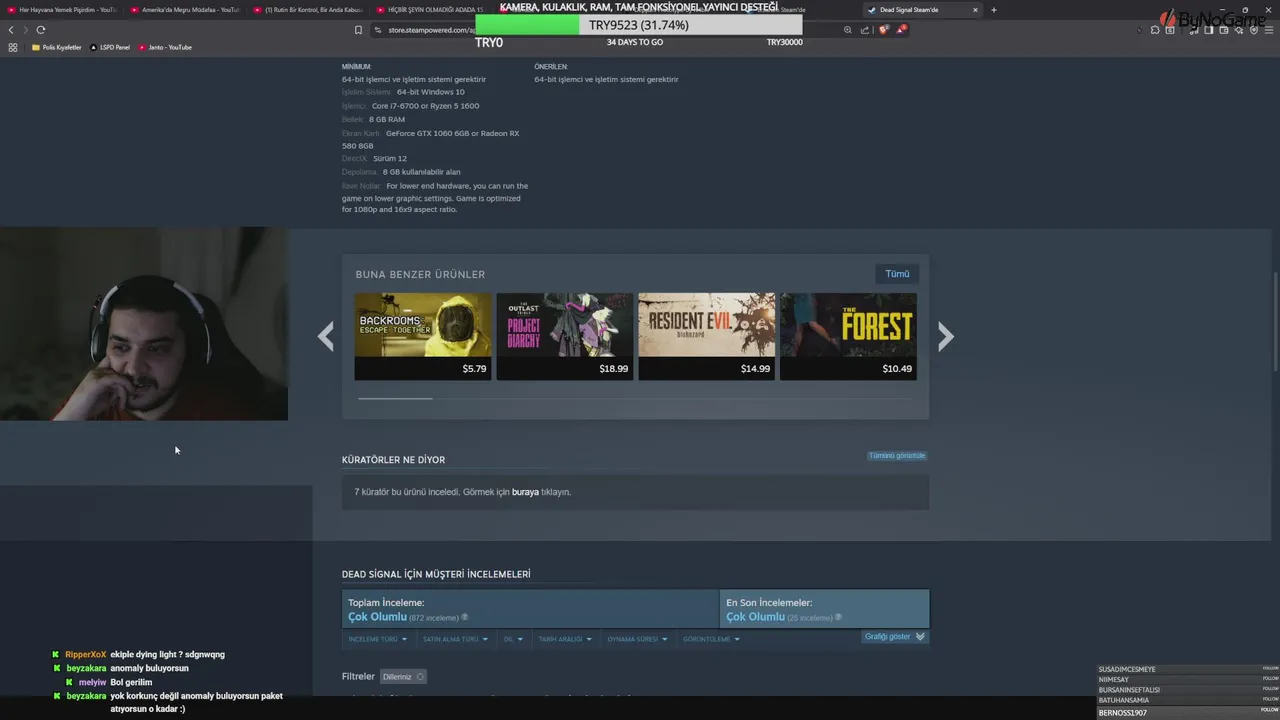Bookmark this page icon in address bar

click(x=358, y=30)
